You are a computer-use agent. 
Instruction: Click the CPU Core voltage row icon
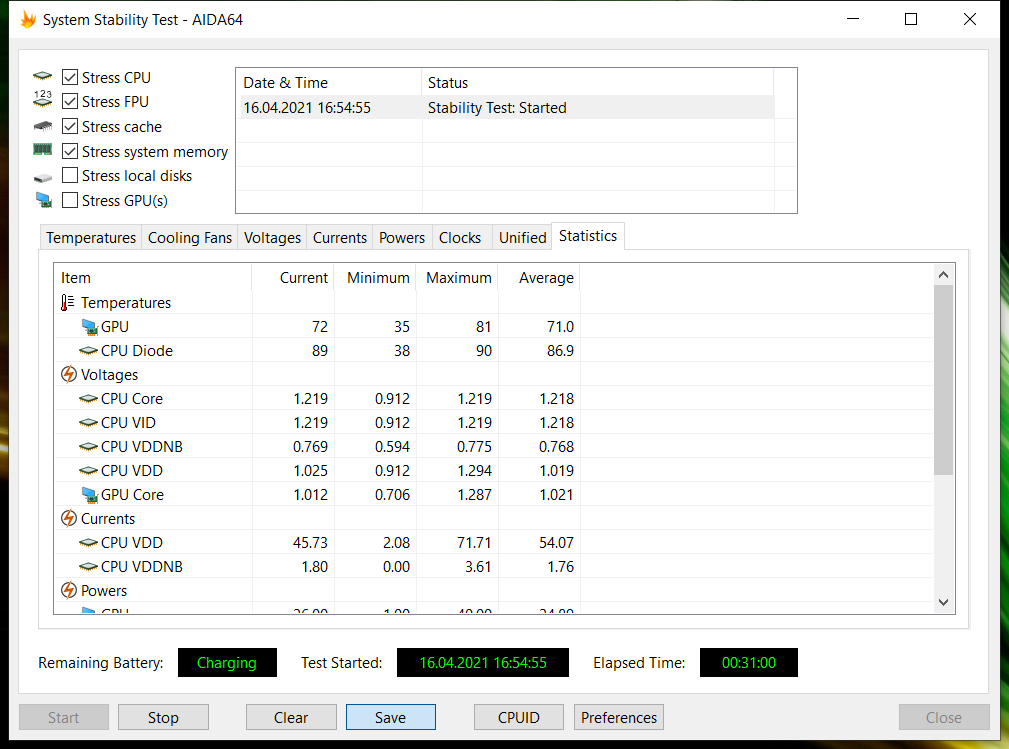click(x=88, y=399)
